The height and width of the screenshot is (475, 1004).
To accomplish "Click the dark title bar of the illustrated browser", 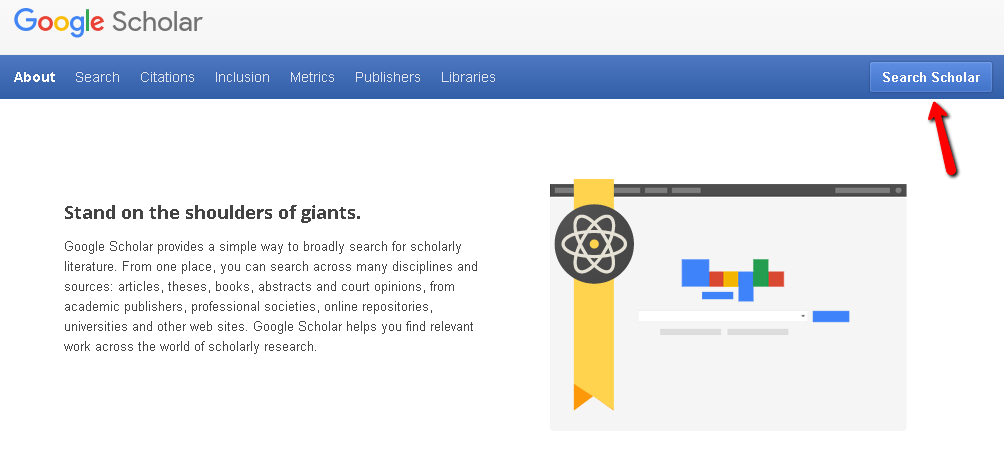I will point(760,189).
